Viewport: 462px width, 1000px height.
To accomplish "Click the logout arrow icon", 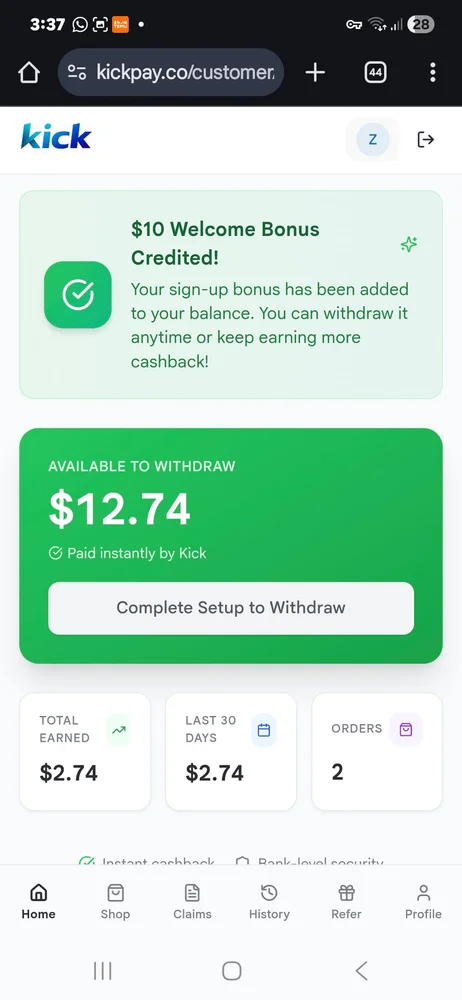I will (x=426, y=140).
